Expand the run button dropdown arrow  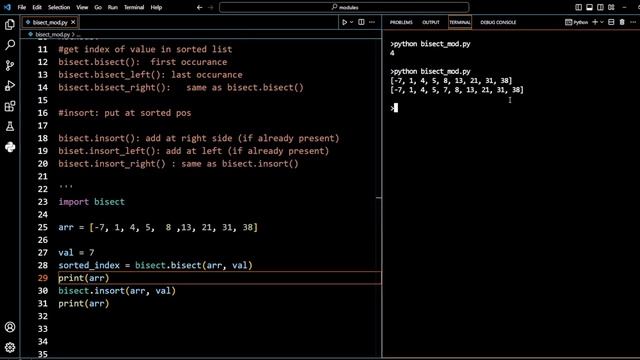pyautogui.click(x=351, y=22)
